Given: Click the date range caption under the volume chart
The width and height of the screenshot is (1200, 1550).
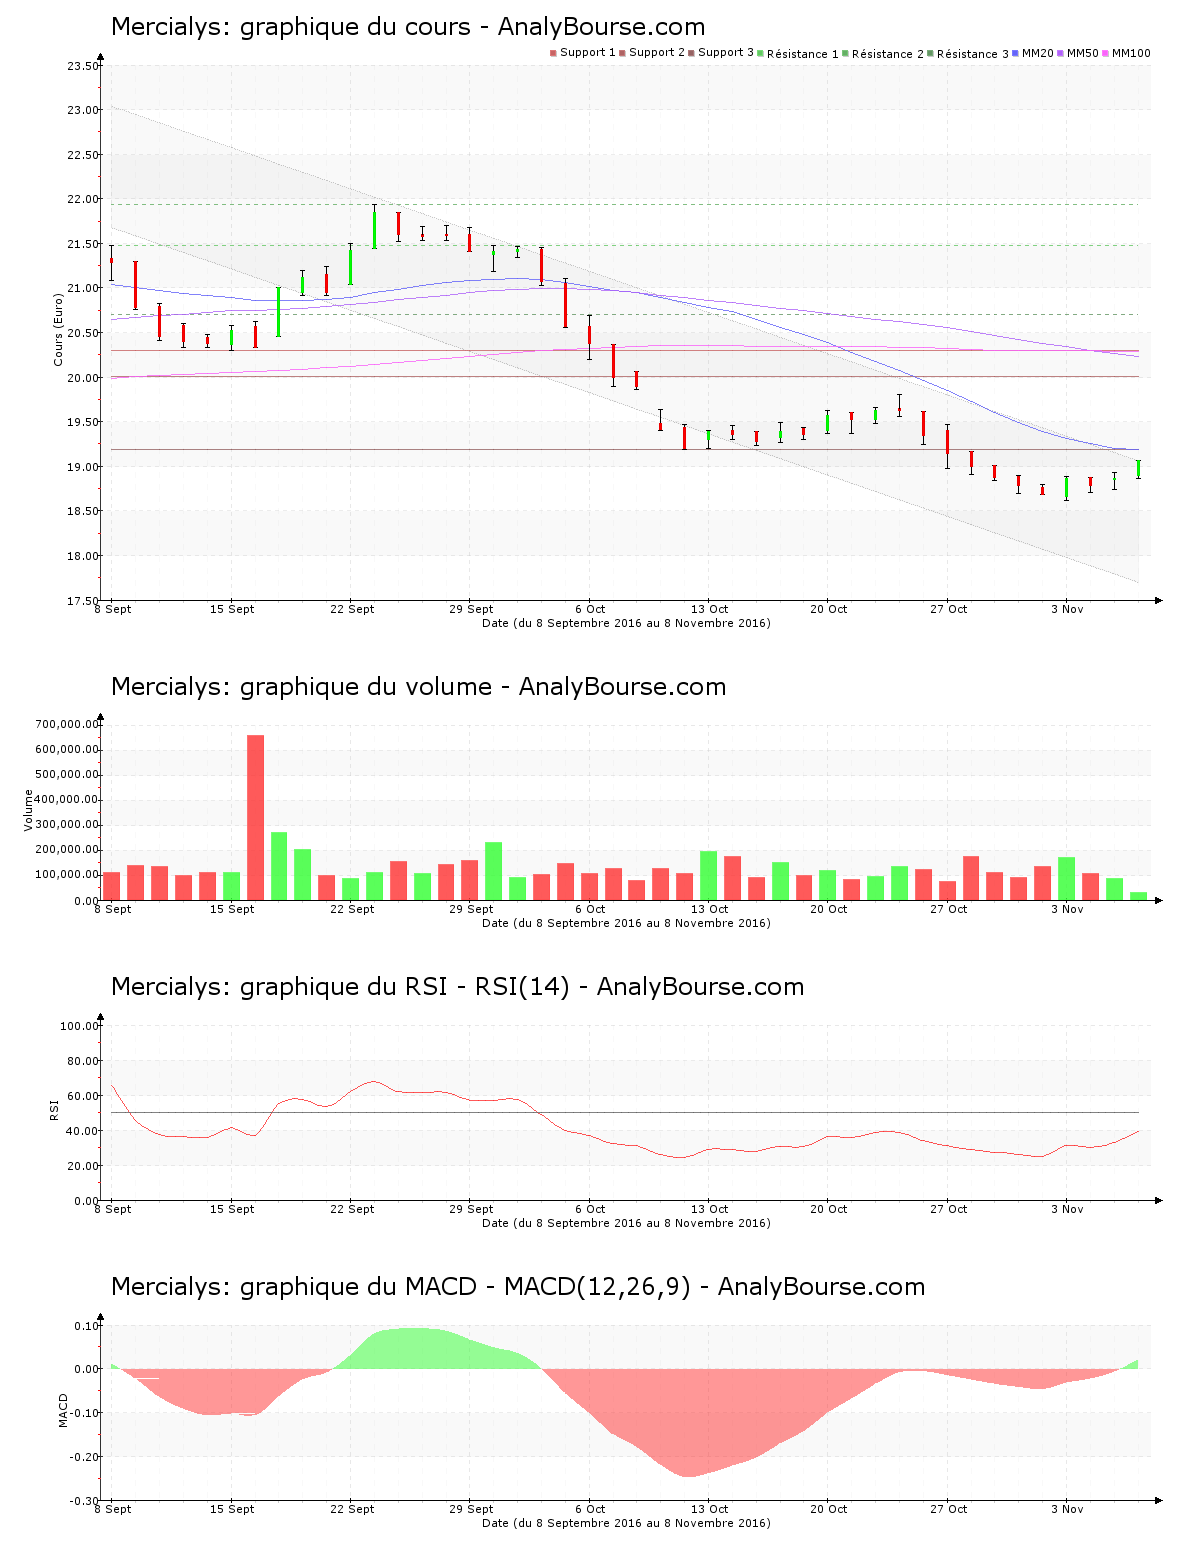Looking at the screenshot, I should [626, 923].
